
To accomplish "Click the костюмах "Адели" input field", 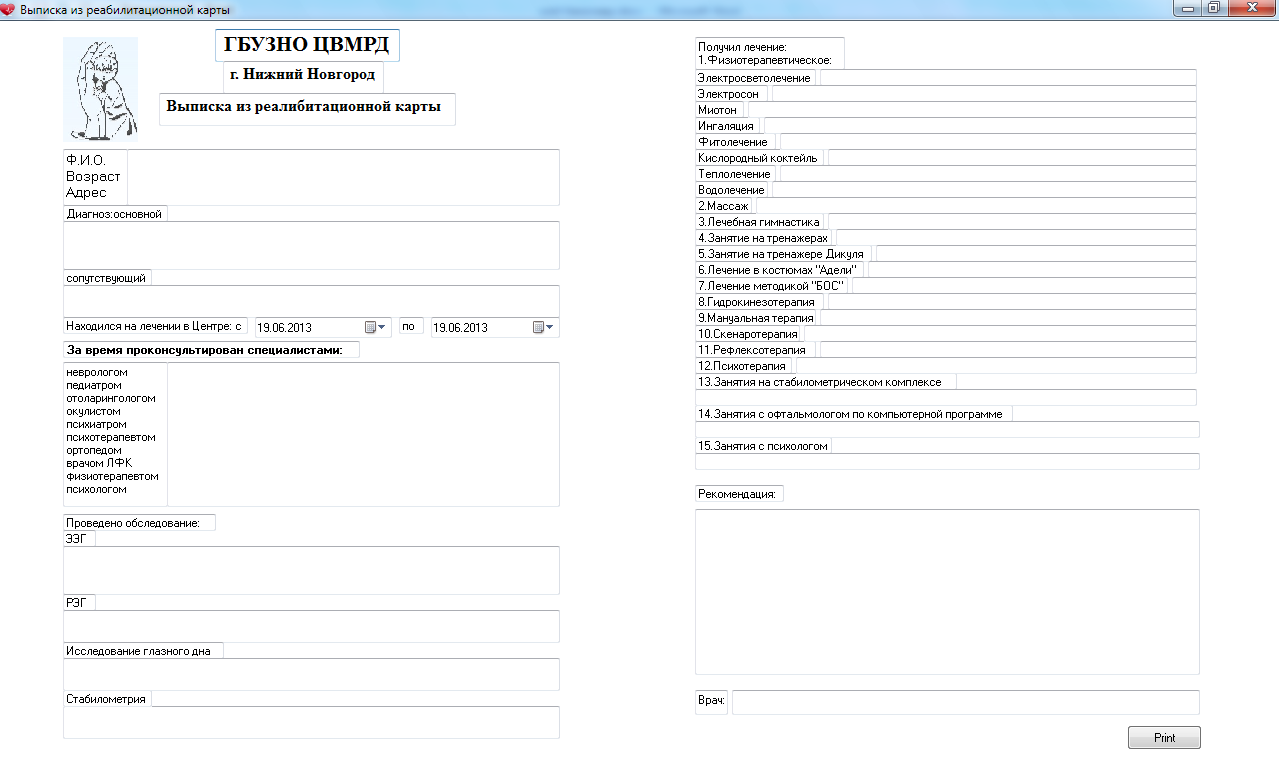I will (x=1032, y=269).
